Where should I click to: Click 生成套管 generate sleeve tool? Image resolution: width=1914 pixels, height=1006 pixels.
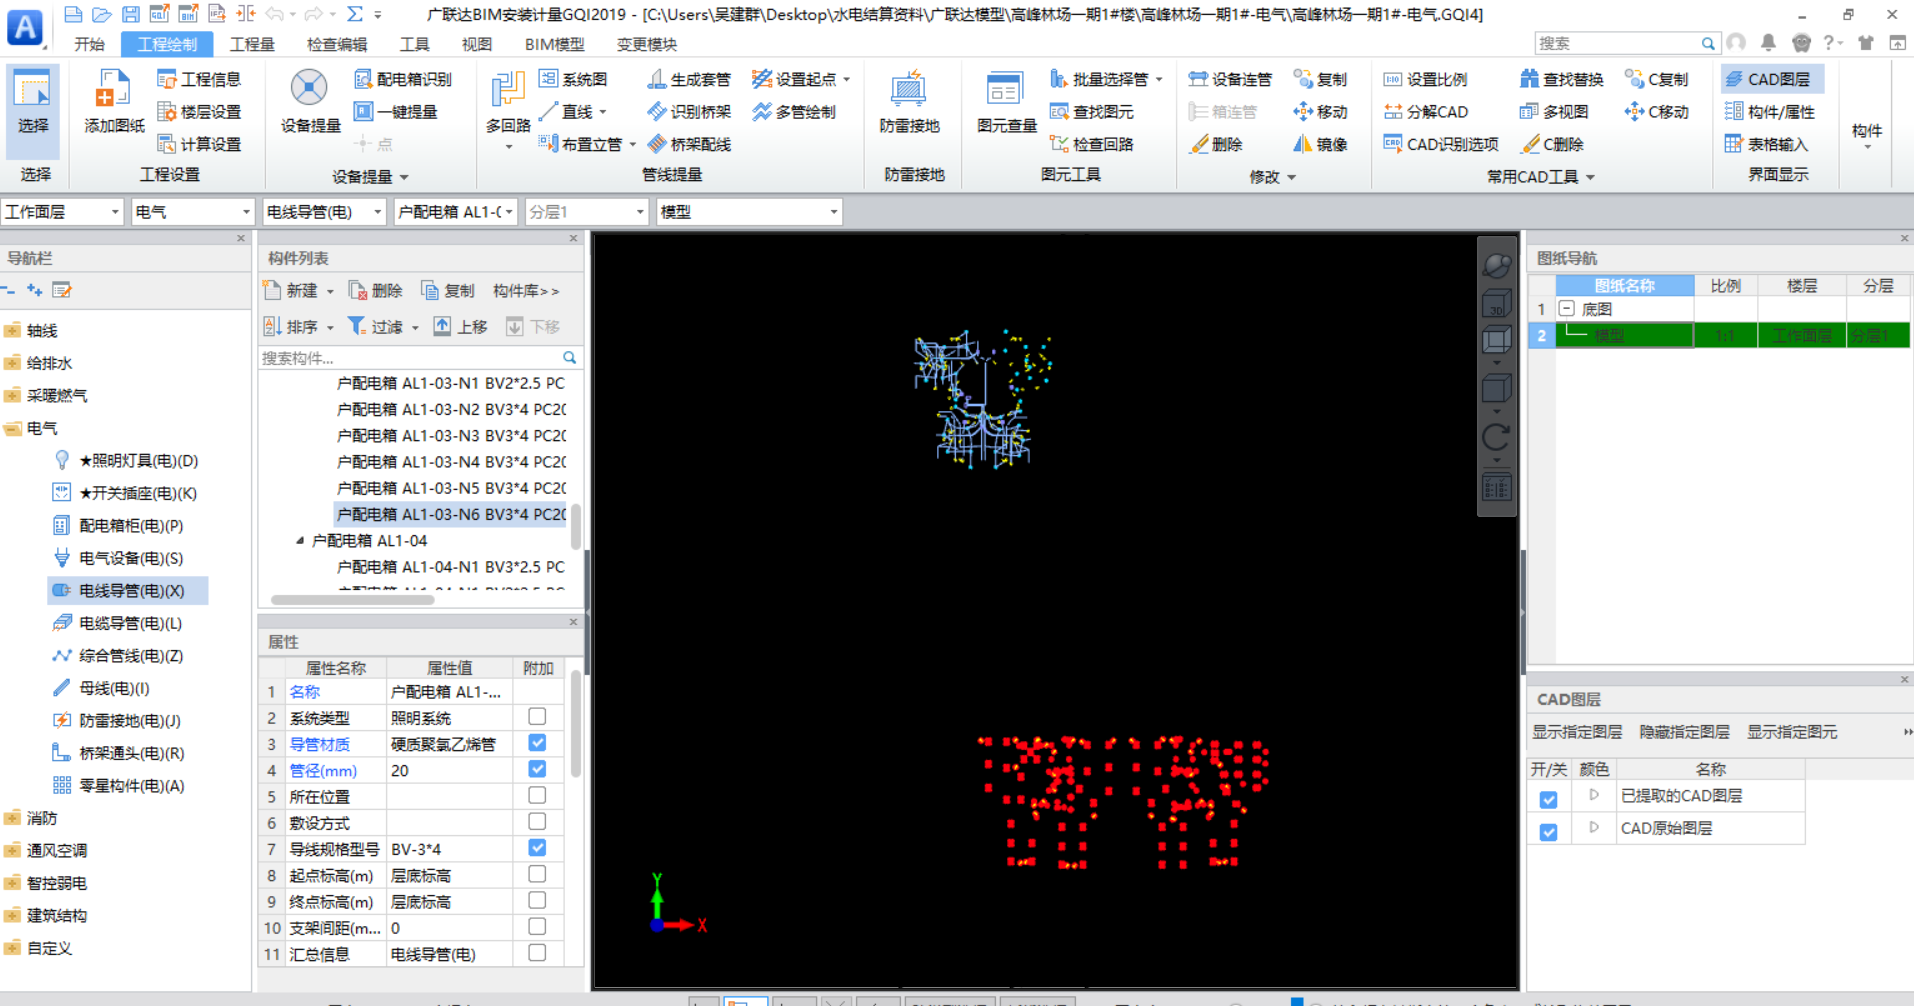coord(689,79)
